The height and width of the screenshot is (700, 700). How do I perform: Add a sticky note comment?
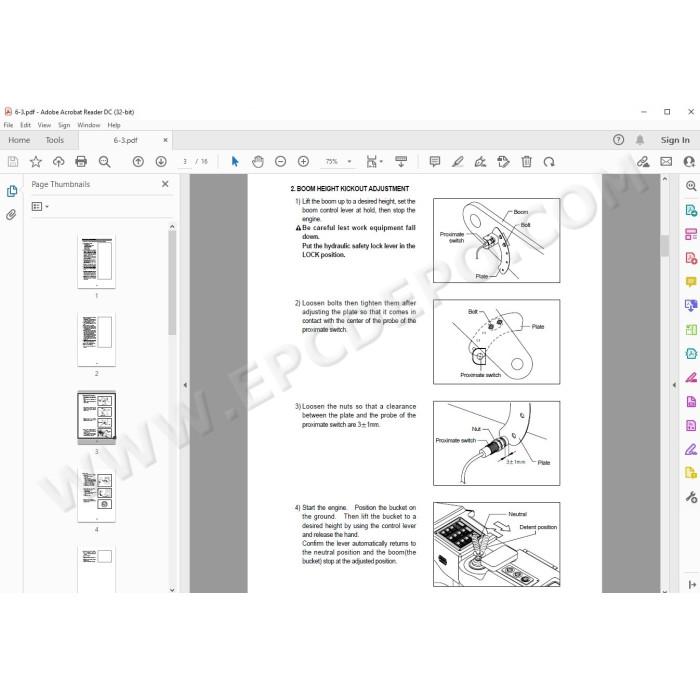[434, 162]
